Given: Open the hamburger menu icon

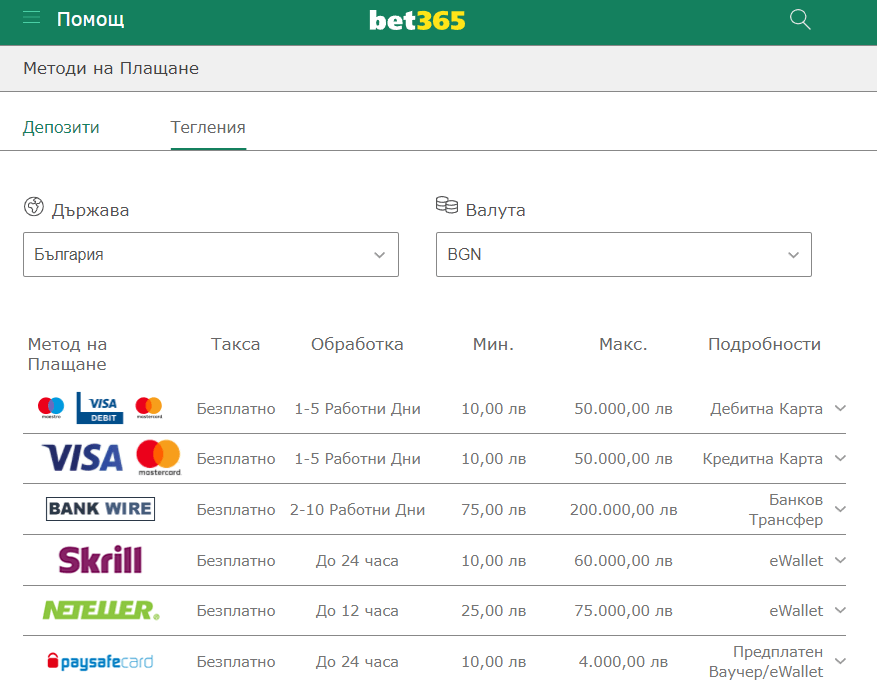Looking at the screenshot, I should (x=31, y=18).
